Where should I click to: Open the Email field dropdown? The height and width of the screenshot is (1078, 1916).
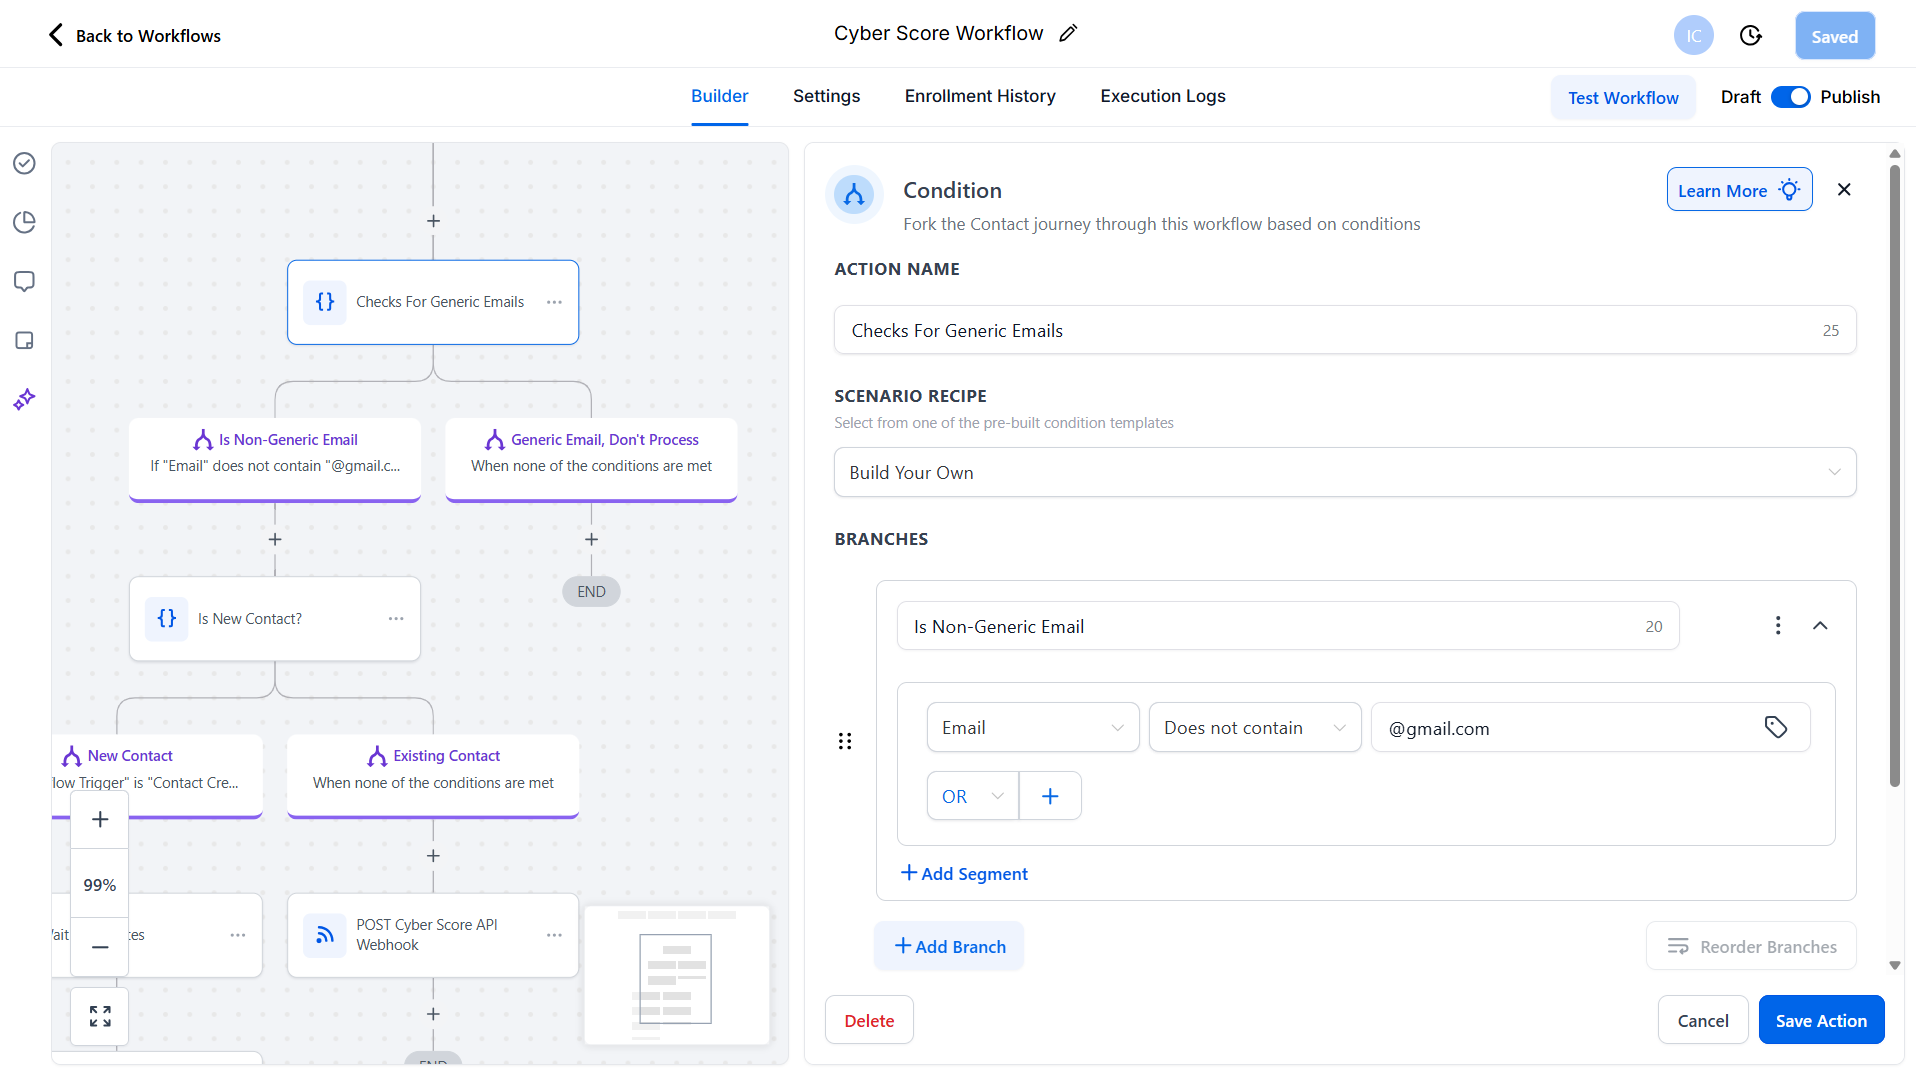(x=1033, y=728)
